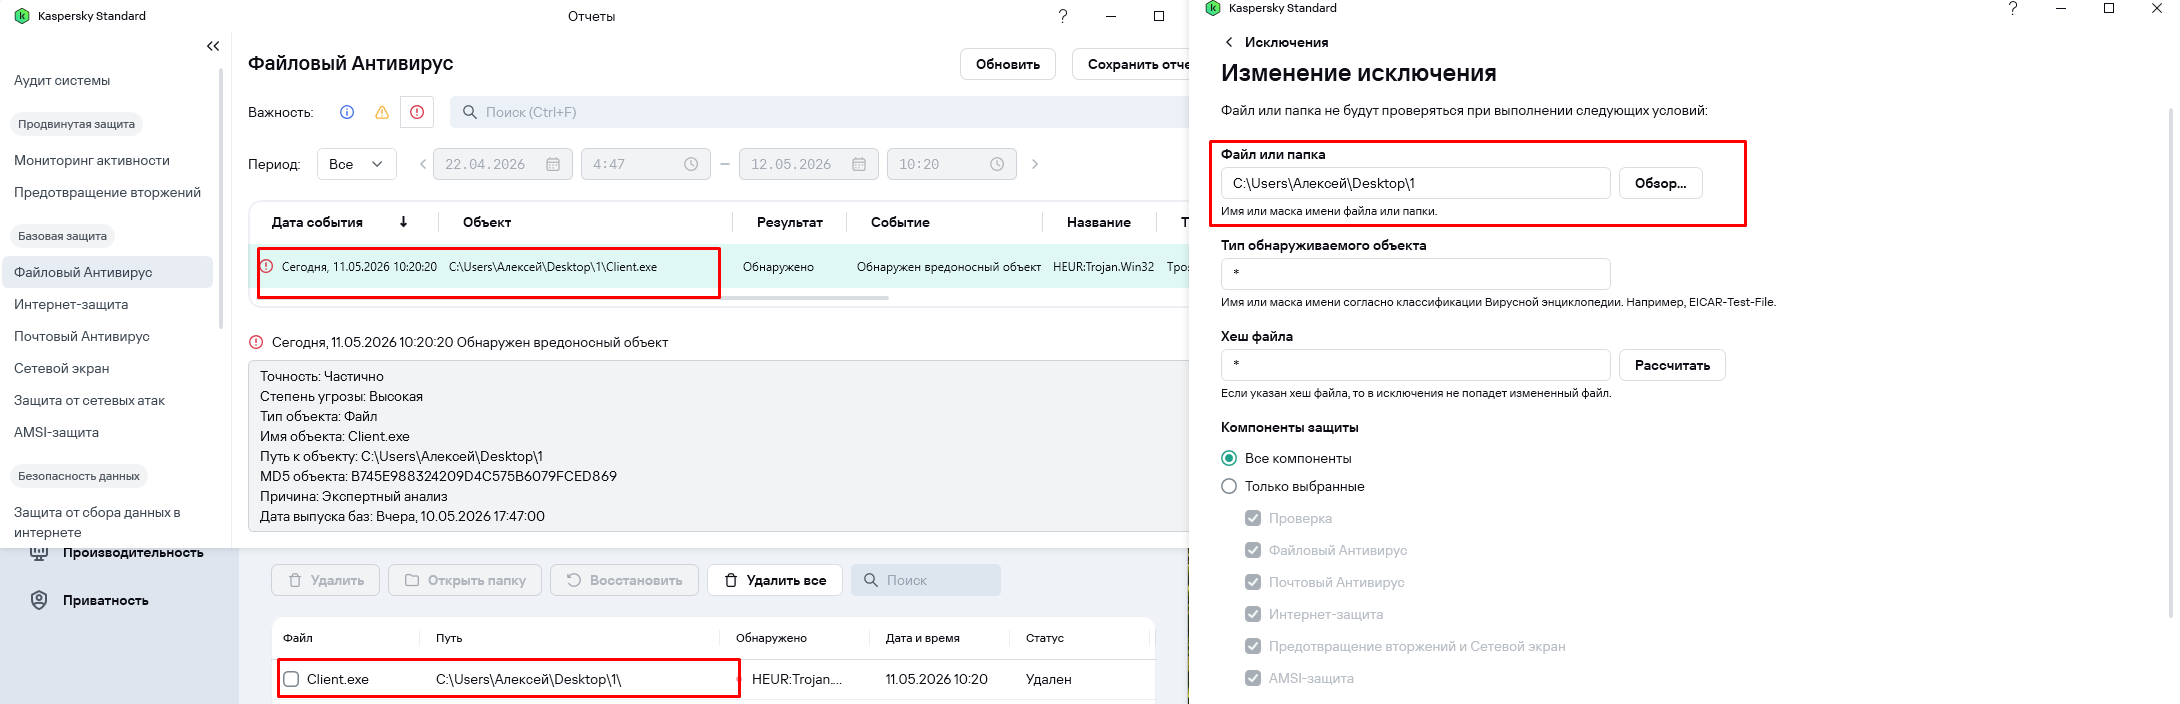Open clock picker for start time 4:47
Image resolution: width=2180 pixels, height=704 pixels.
click(x=691, y=164)
